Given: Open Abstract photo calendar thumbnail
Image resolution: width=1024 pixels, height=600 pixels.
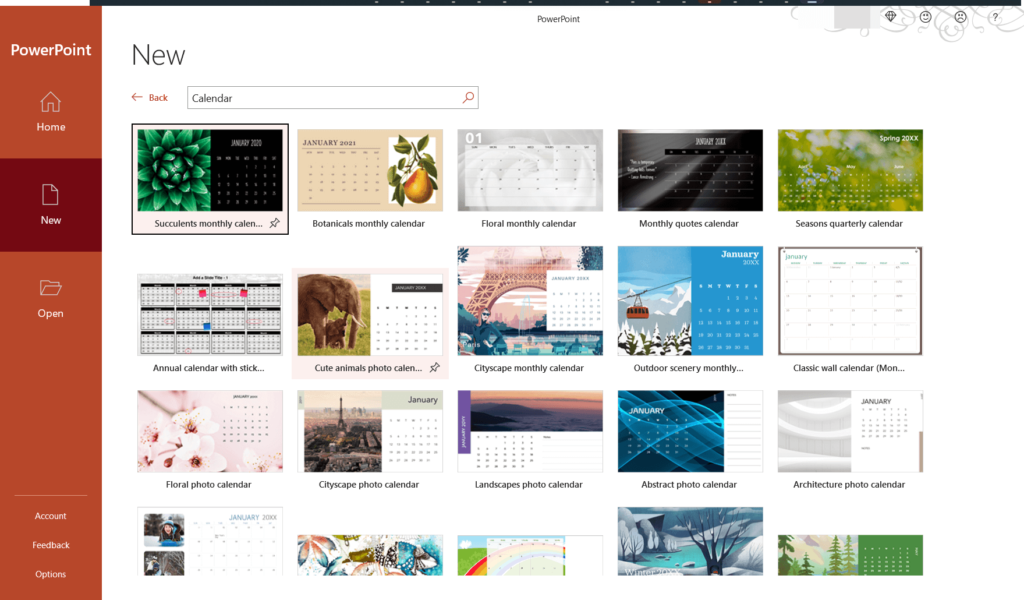Looking at the screenshot, I should pyautogui.click(x=690, y=431).
